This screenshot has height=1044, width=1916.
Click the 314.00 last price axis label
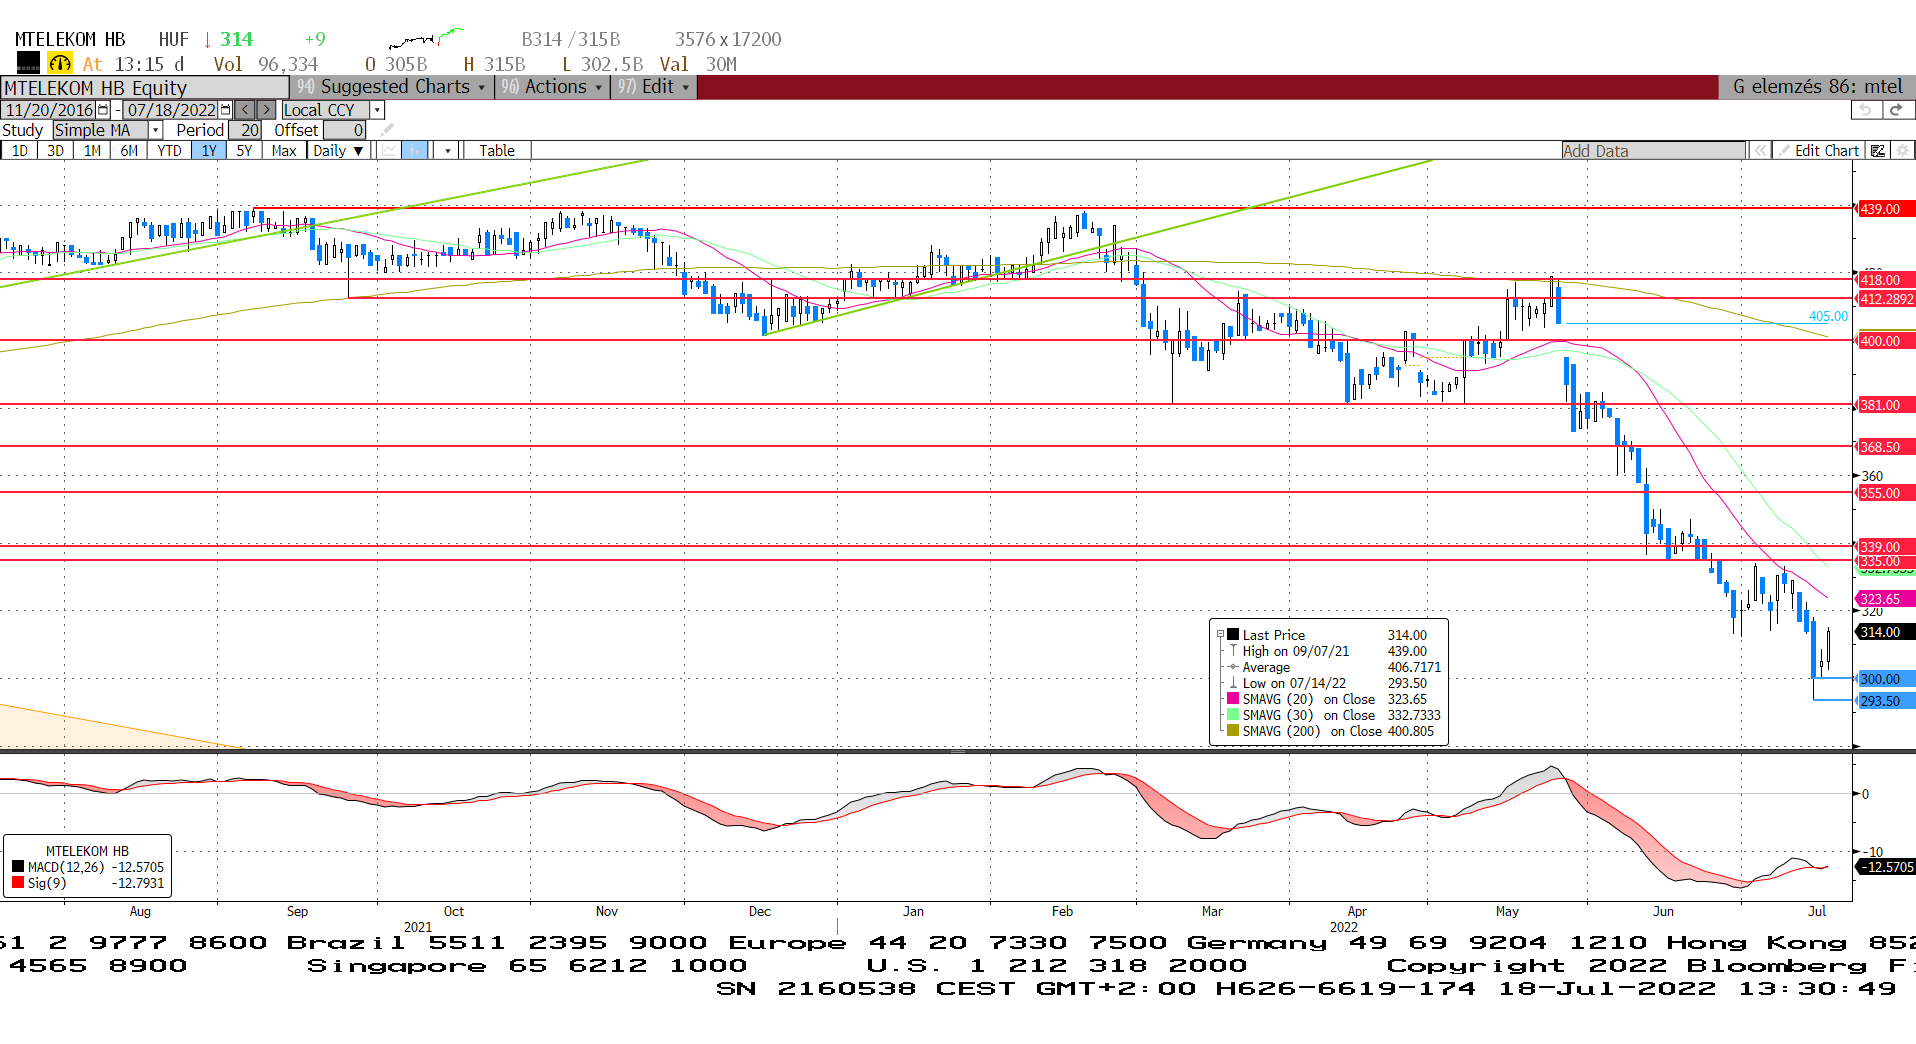[1886, 632]
